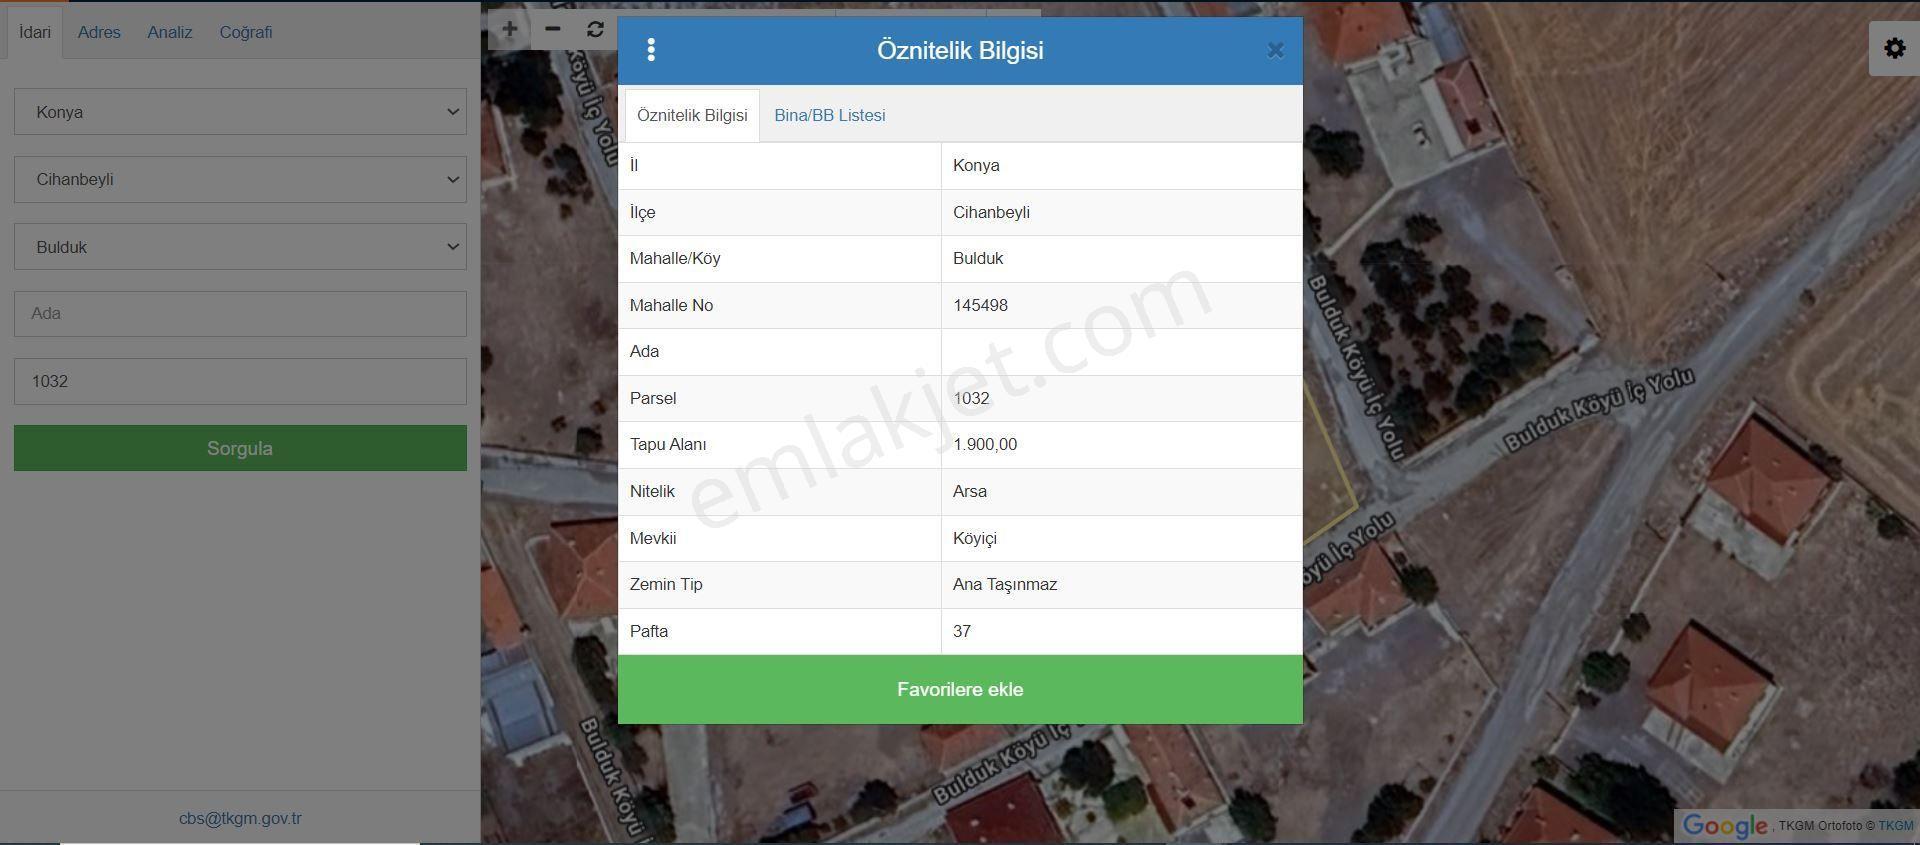Open the cbs@tkgm.gov.tr email link
Screen dimensions: 1920x845
coord(240,818)
